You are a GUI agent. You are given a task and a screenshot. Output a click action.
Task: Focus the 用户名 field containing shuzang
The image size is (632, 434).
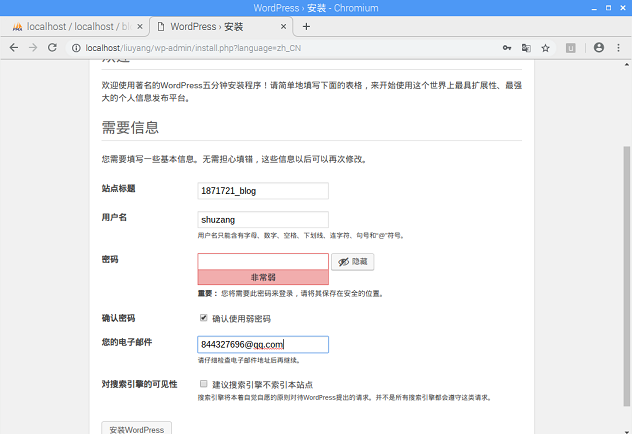coord(263,220)
